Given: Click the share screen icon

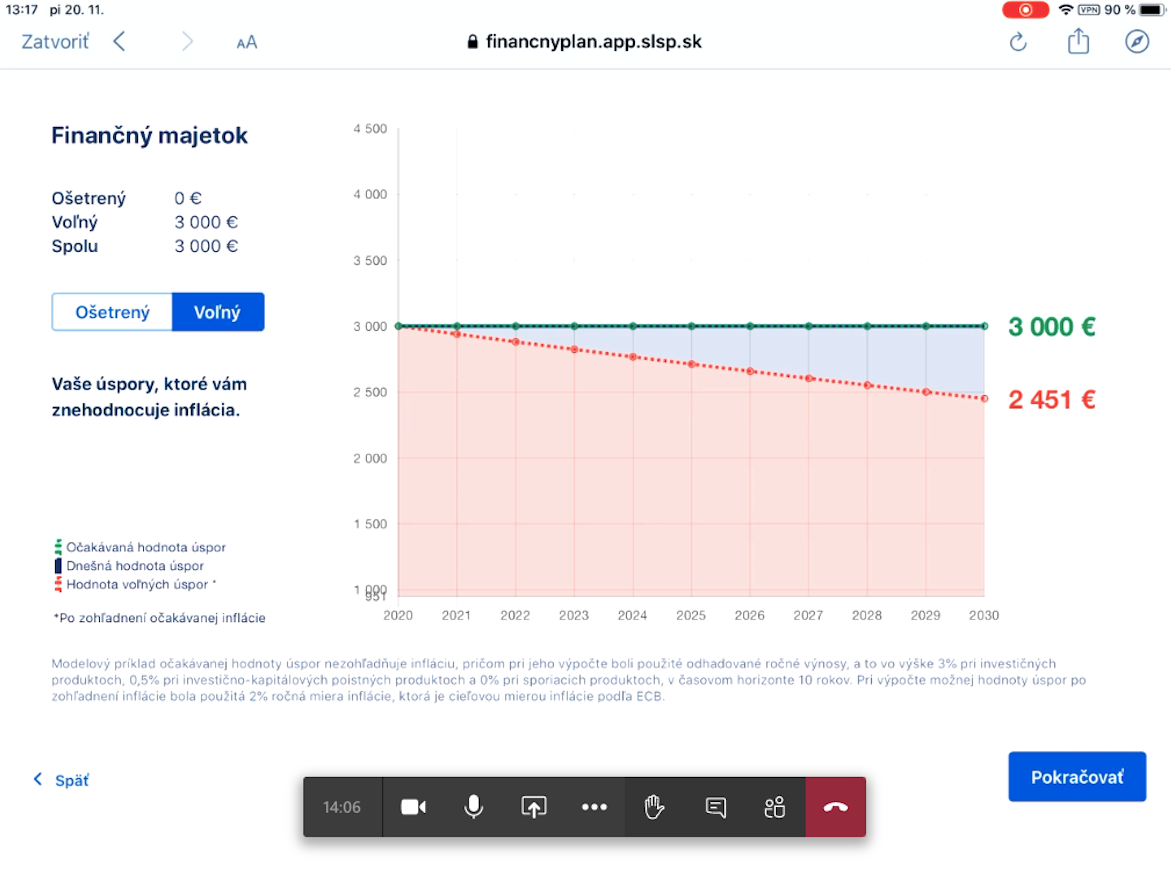Looking at the screenshot, I should [534, 807].
